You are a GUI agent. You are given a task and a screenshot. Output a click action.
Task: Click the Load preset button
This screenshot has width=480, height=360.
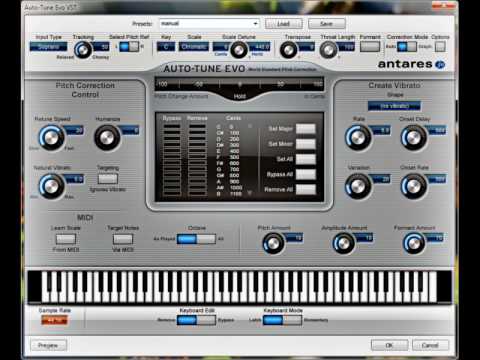coord(284,24)
